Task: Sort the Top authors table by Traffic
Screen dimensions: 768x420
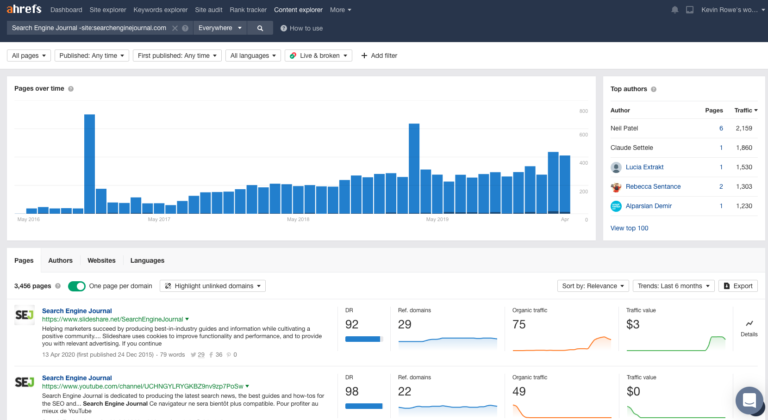Action: pyautogui.click(x=745, y=111)
